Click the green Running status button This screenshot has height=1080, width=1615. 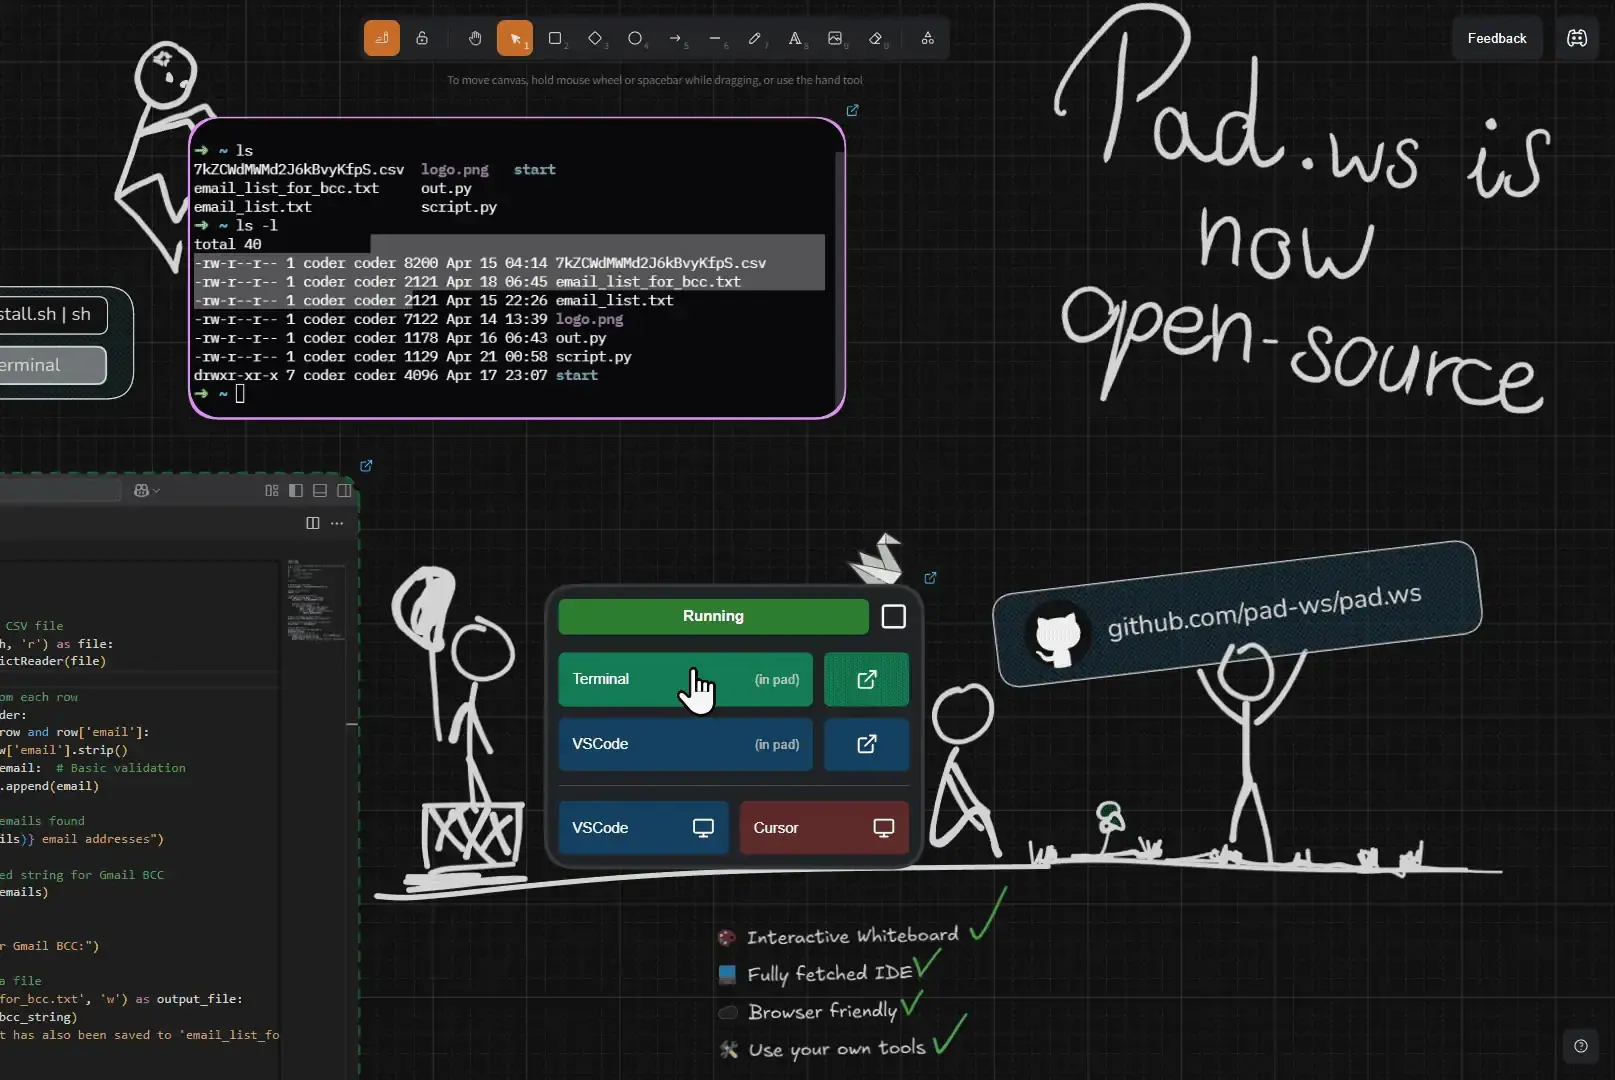713,616
